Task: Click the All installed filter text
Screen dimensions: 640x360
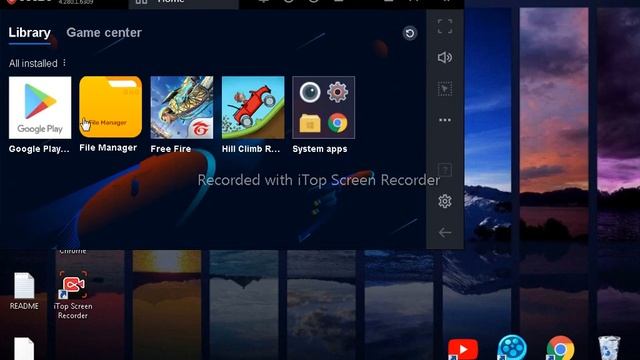Action: coord(33,63)
